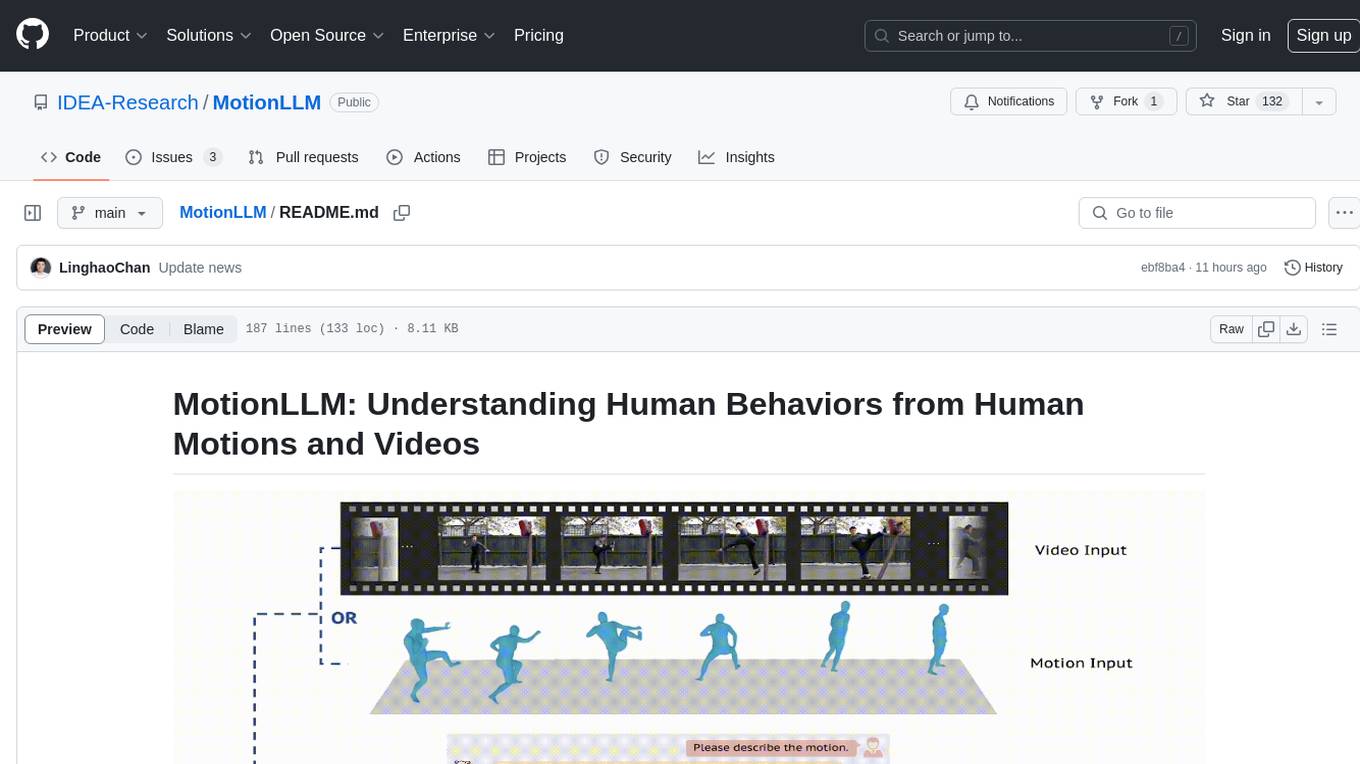Click the Notifications button
This screenshot has width=1360, height=764.
click(x=1009, y=102)
